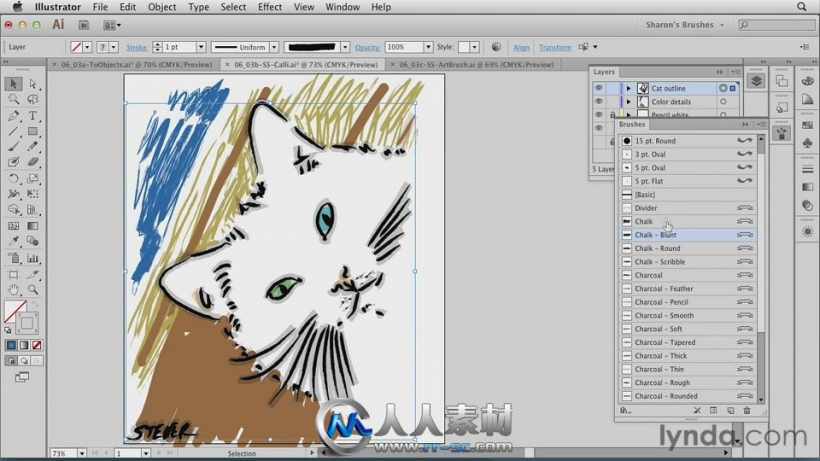Viewport: 820px width, 461px height.
Task: Select the Column Graph tool
Action: (33, 258)
